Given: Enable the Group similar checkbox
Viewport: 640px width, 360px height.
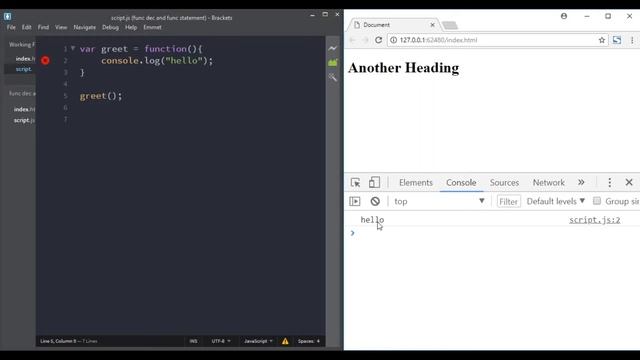Looking at the screenshot, I should (x=597, y=201).
